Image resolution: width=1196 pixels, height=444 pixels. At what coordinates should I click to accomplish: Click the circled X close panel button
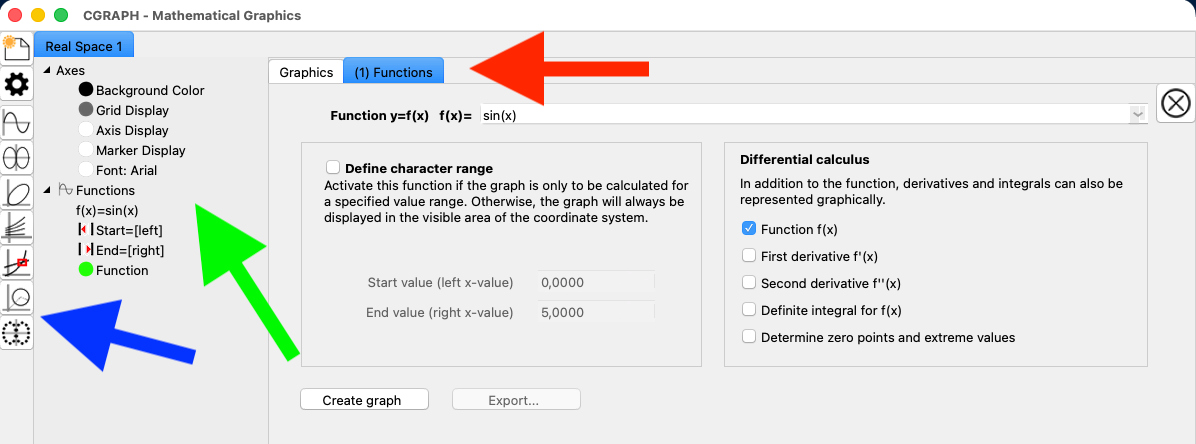1176,103
